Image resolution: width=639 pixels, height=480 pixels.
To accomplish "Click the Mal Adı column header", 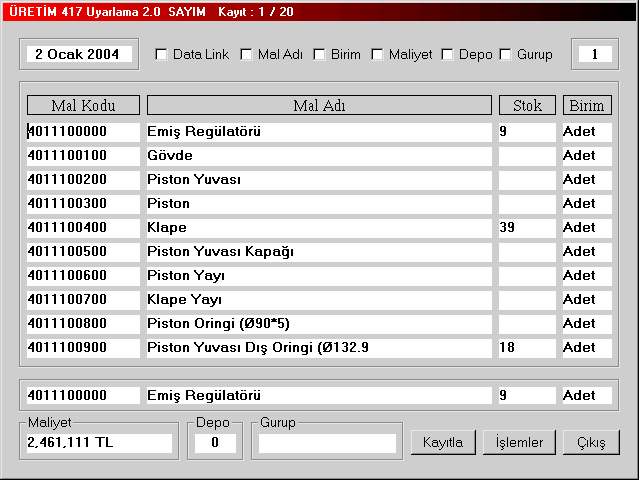I will point(319,105).
